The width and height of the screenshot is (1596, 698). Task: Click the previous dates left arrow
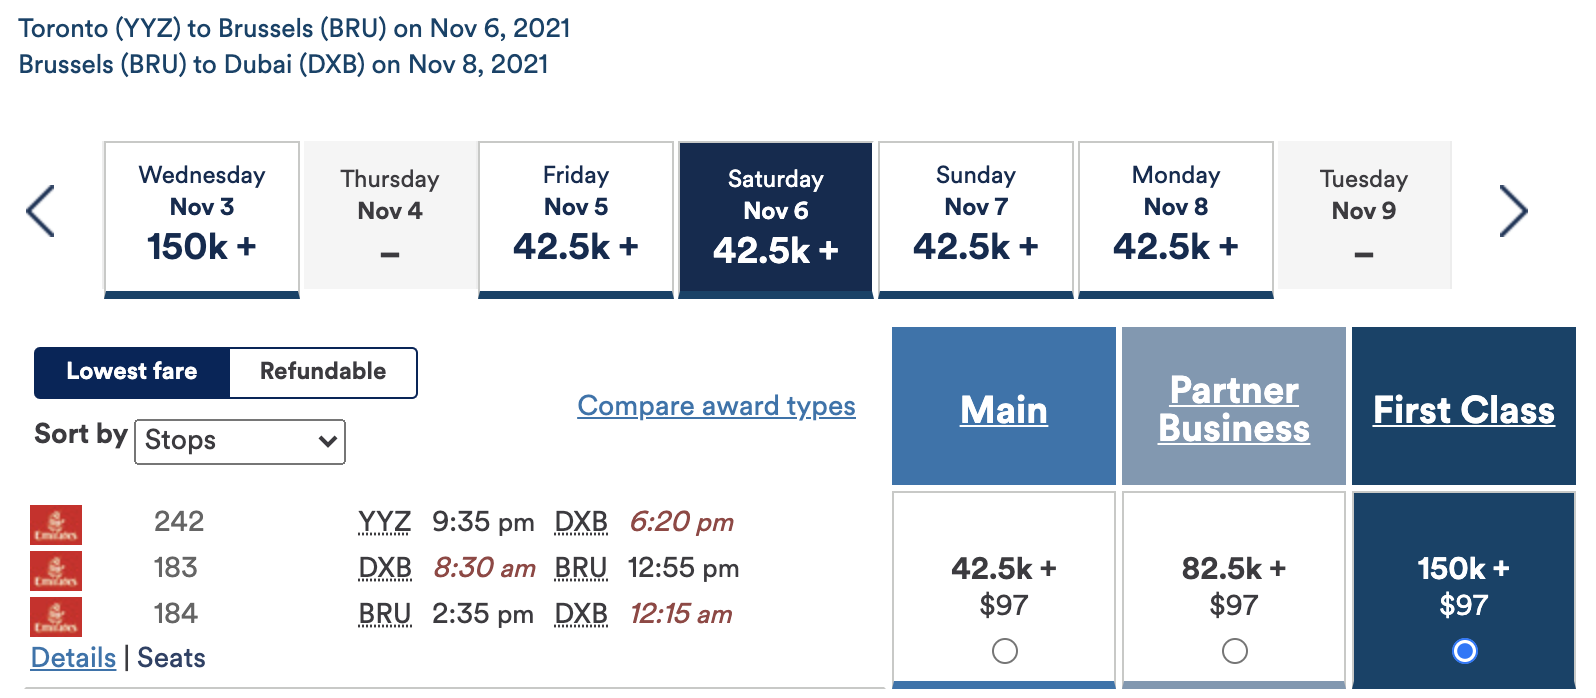41,211
